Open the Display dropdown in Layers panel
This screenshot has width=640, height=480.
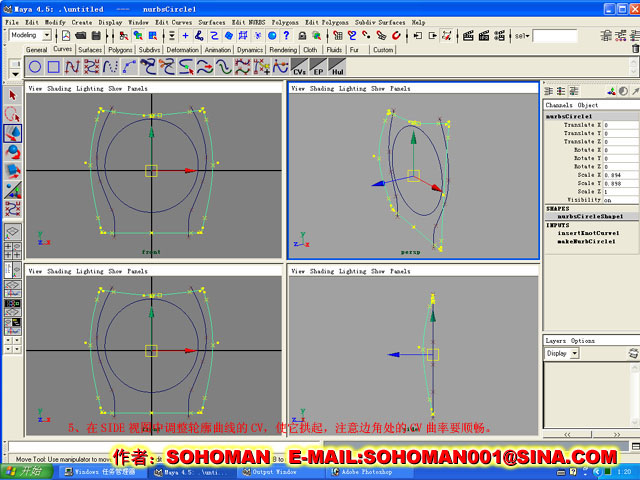pos(562,353)
